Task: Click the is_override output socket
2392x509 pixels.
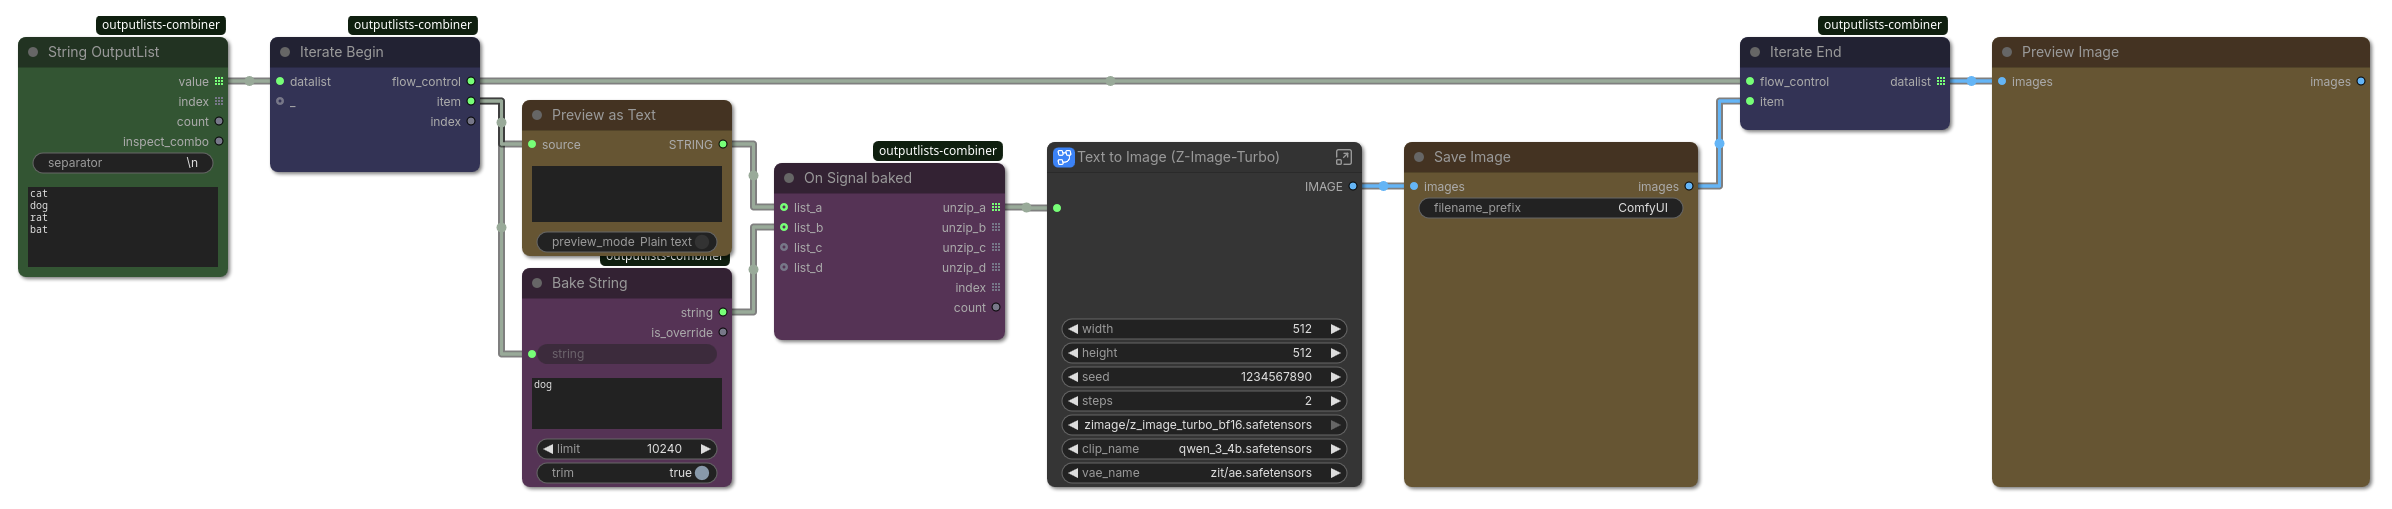Action: (723, 332)
